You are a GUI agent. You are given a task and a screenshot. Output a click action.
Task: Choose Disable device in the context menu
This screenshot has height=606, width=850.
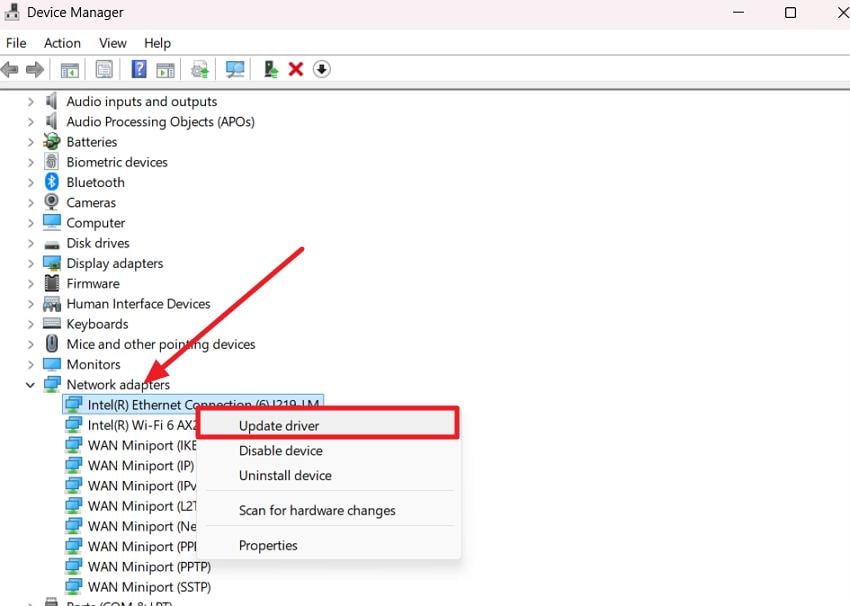click(282, 450)
